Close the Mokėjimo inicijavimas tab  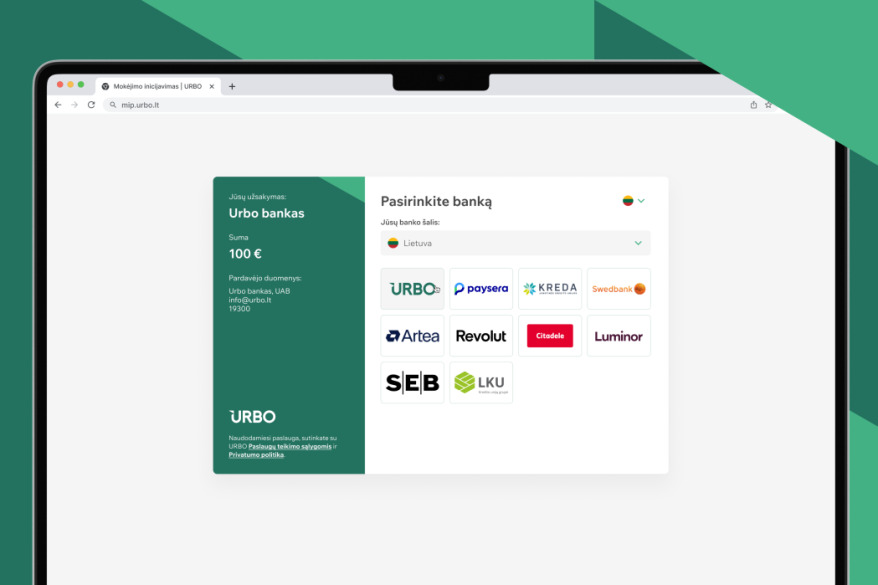point(212,86)
